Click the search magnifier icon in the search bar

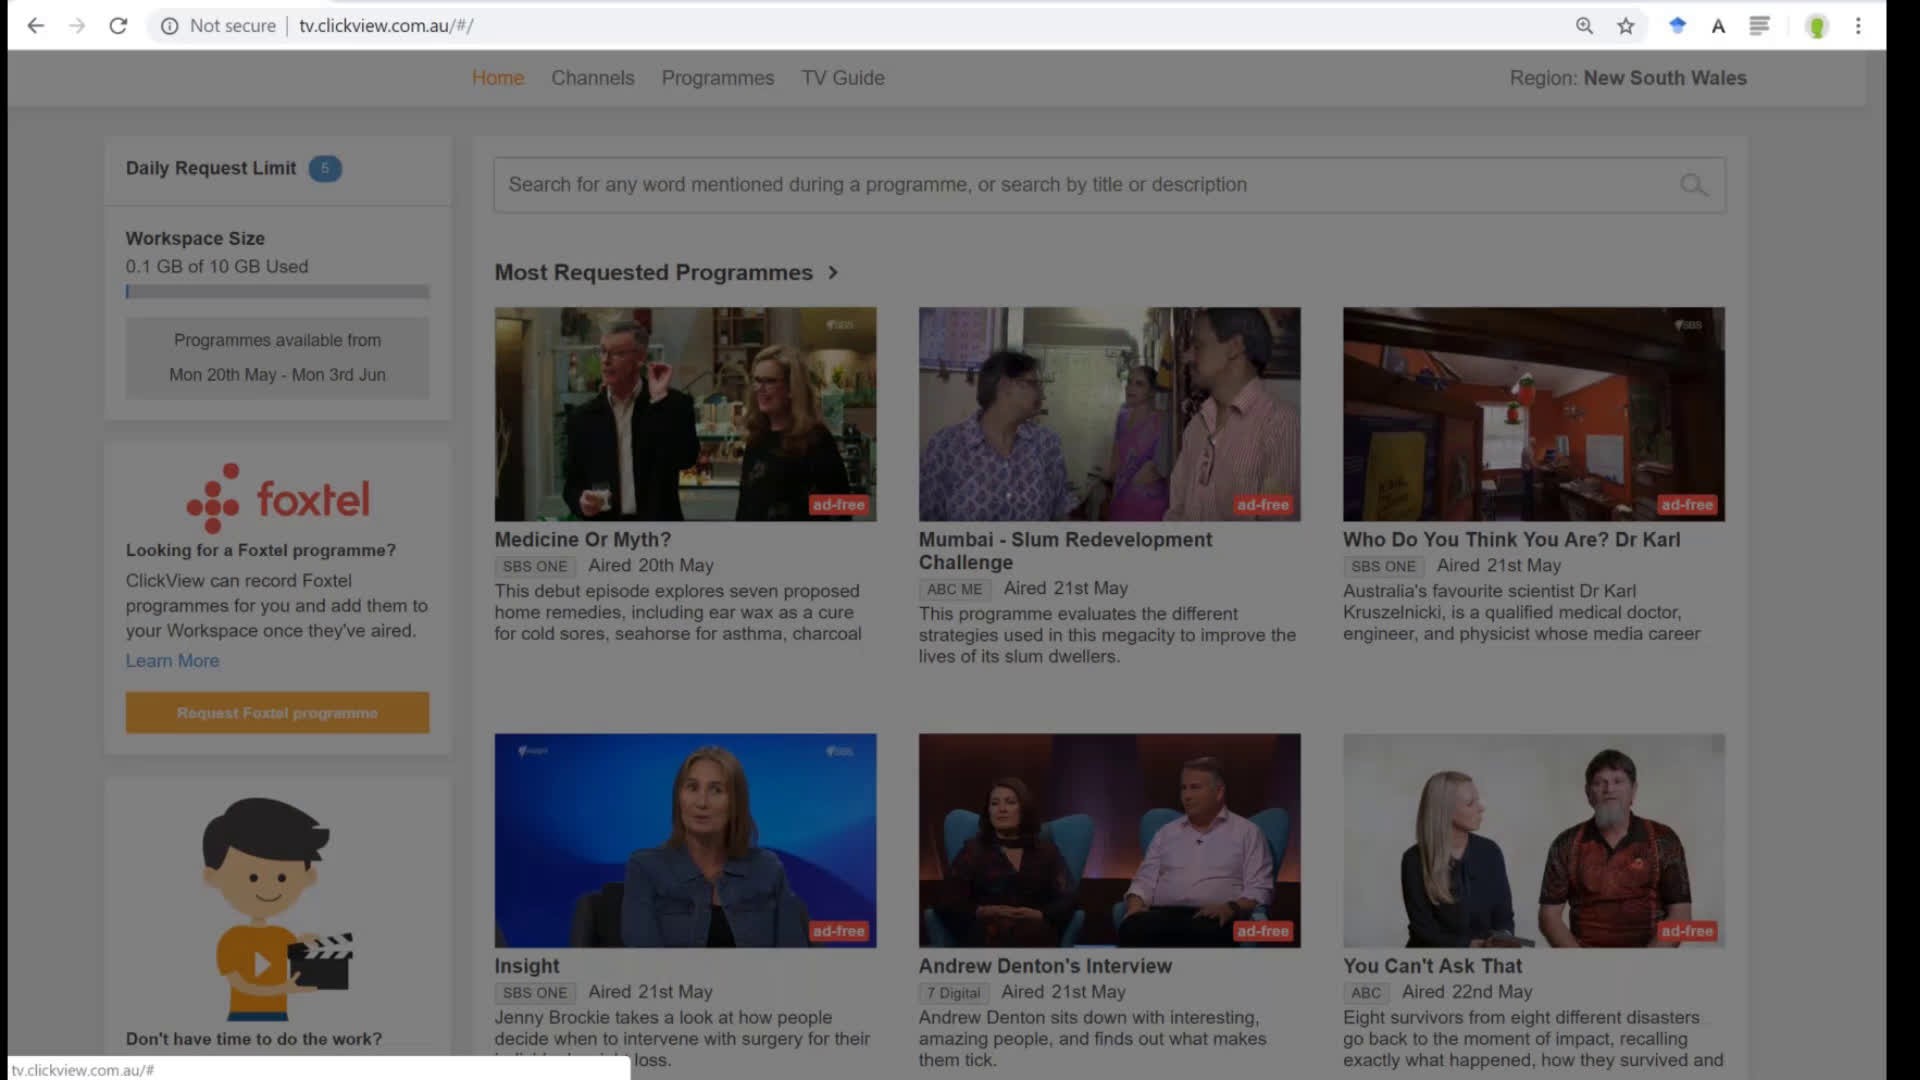tap(1694, 185)
